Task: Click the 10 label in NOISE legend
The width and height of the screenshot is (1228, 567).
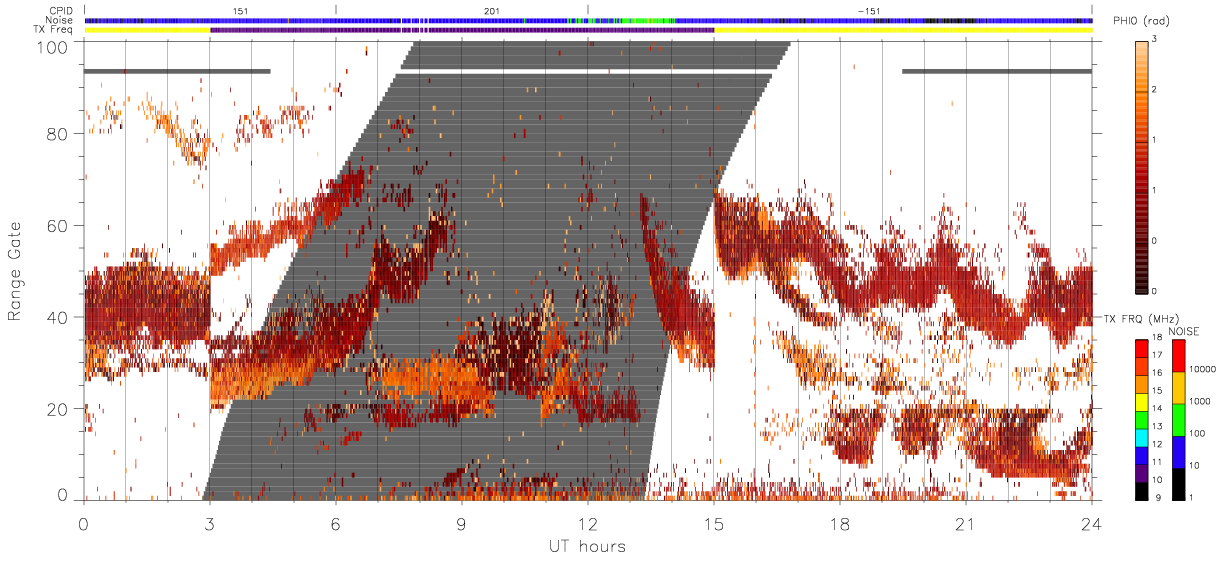Action: (x=1194, y=465)
